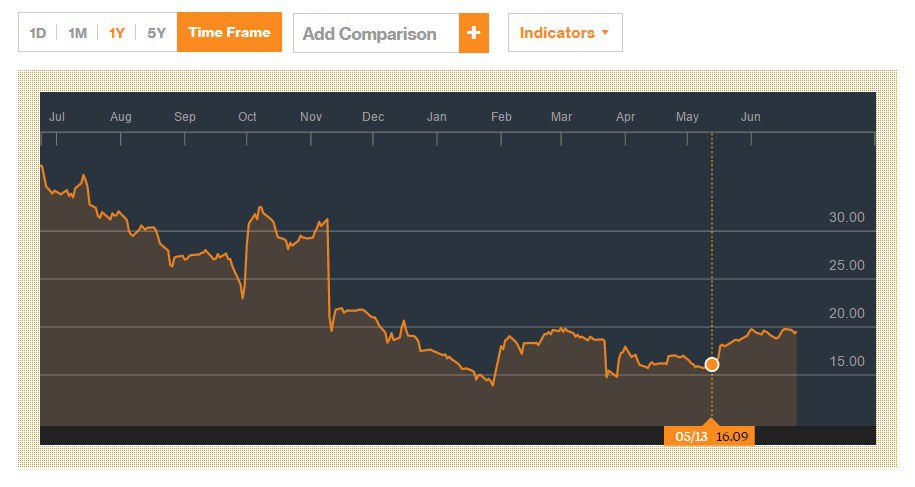Image resolution: width=915 pixels, height=487 pixels.
Task: Open the Indicators dropdown
Action: point(565,33)
